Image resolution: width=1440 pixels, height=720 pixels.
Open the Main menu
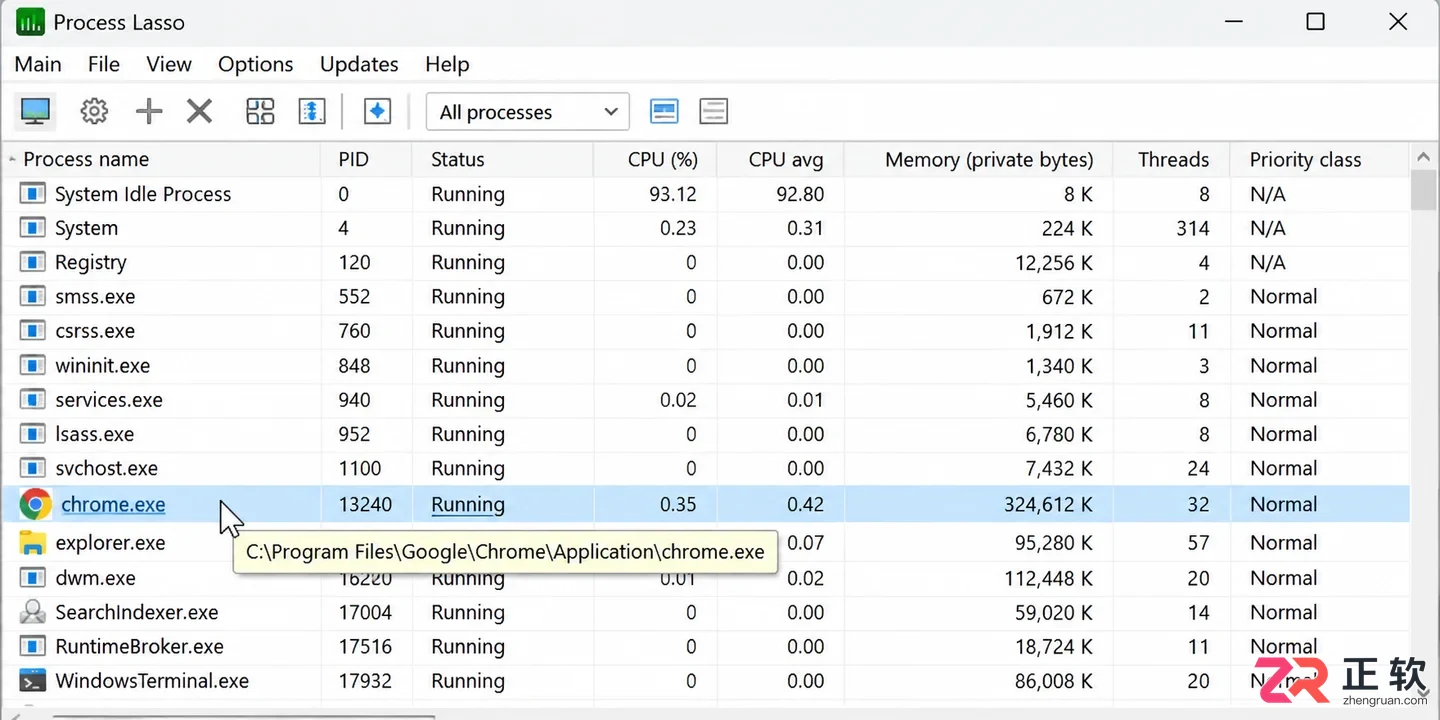[x=38, y=64]
